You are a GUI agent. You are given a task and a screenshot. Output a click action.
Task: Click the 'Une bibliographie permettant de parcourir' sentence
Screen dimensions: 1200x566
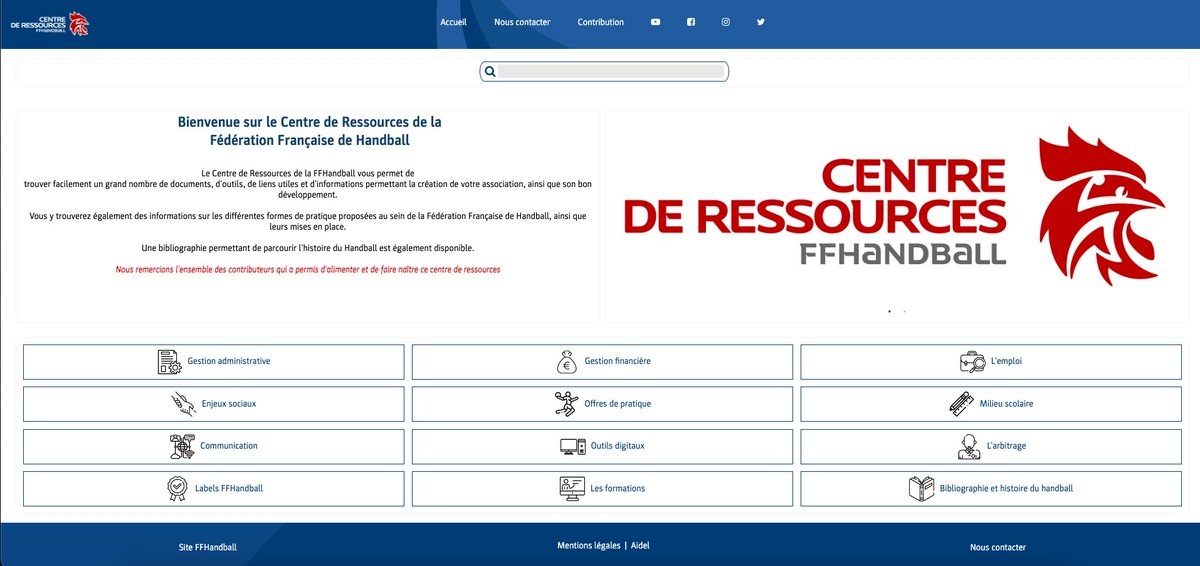pos(308,247)
